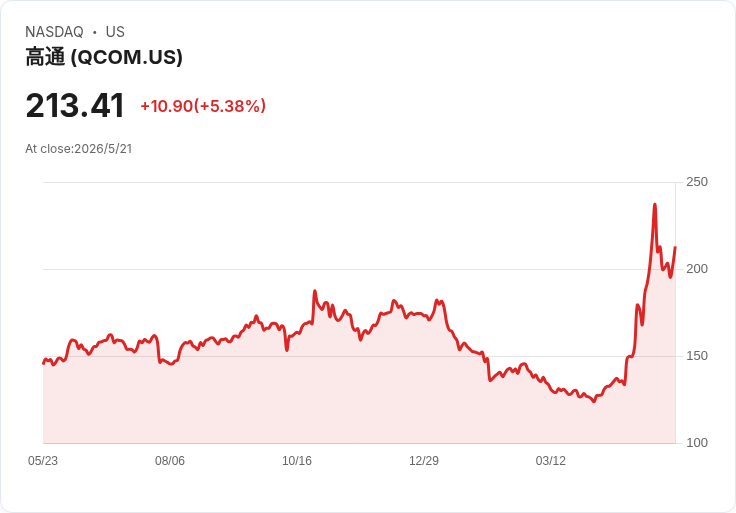Select the 12/29 date label on axis
This screenshot has width=736, height=513.
pos(424,461)
